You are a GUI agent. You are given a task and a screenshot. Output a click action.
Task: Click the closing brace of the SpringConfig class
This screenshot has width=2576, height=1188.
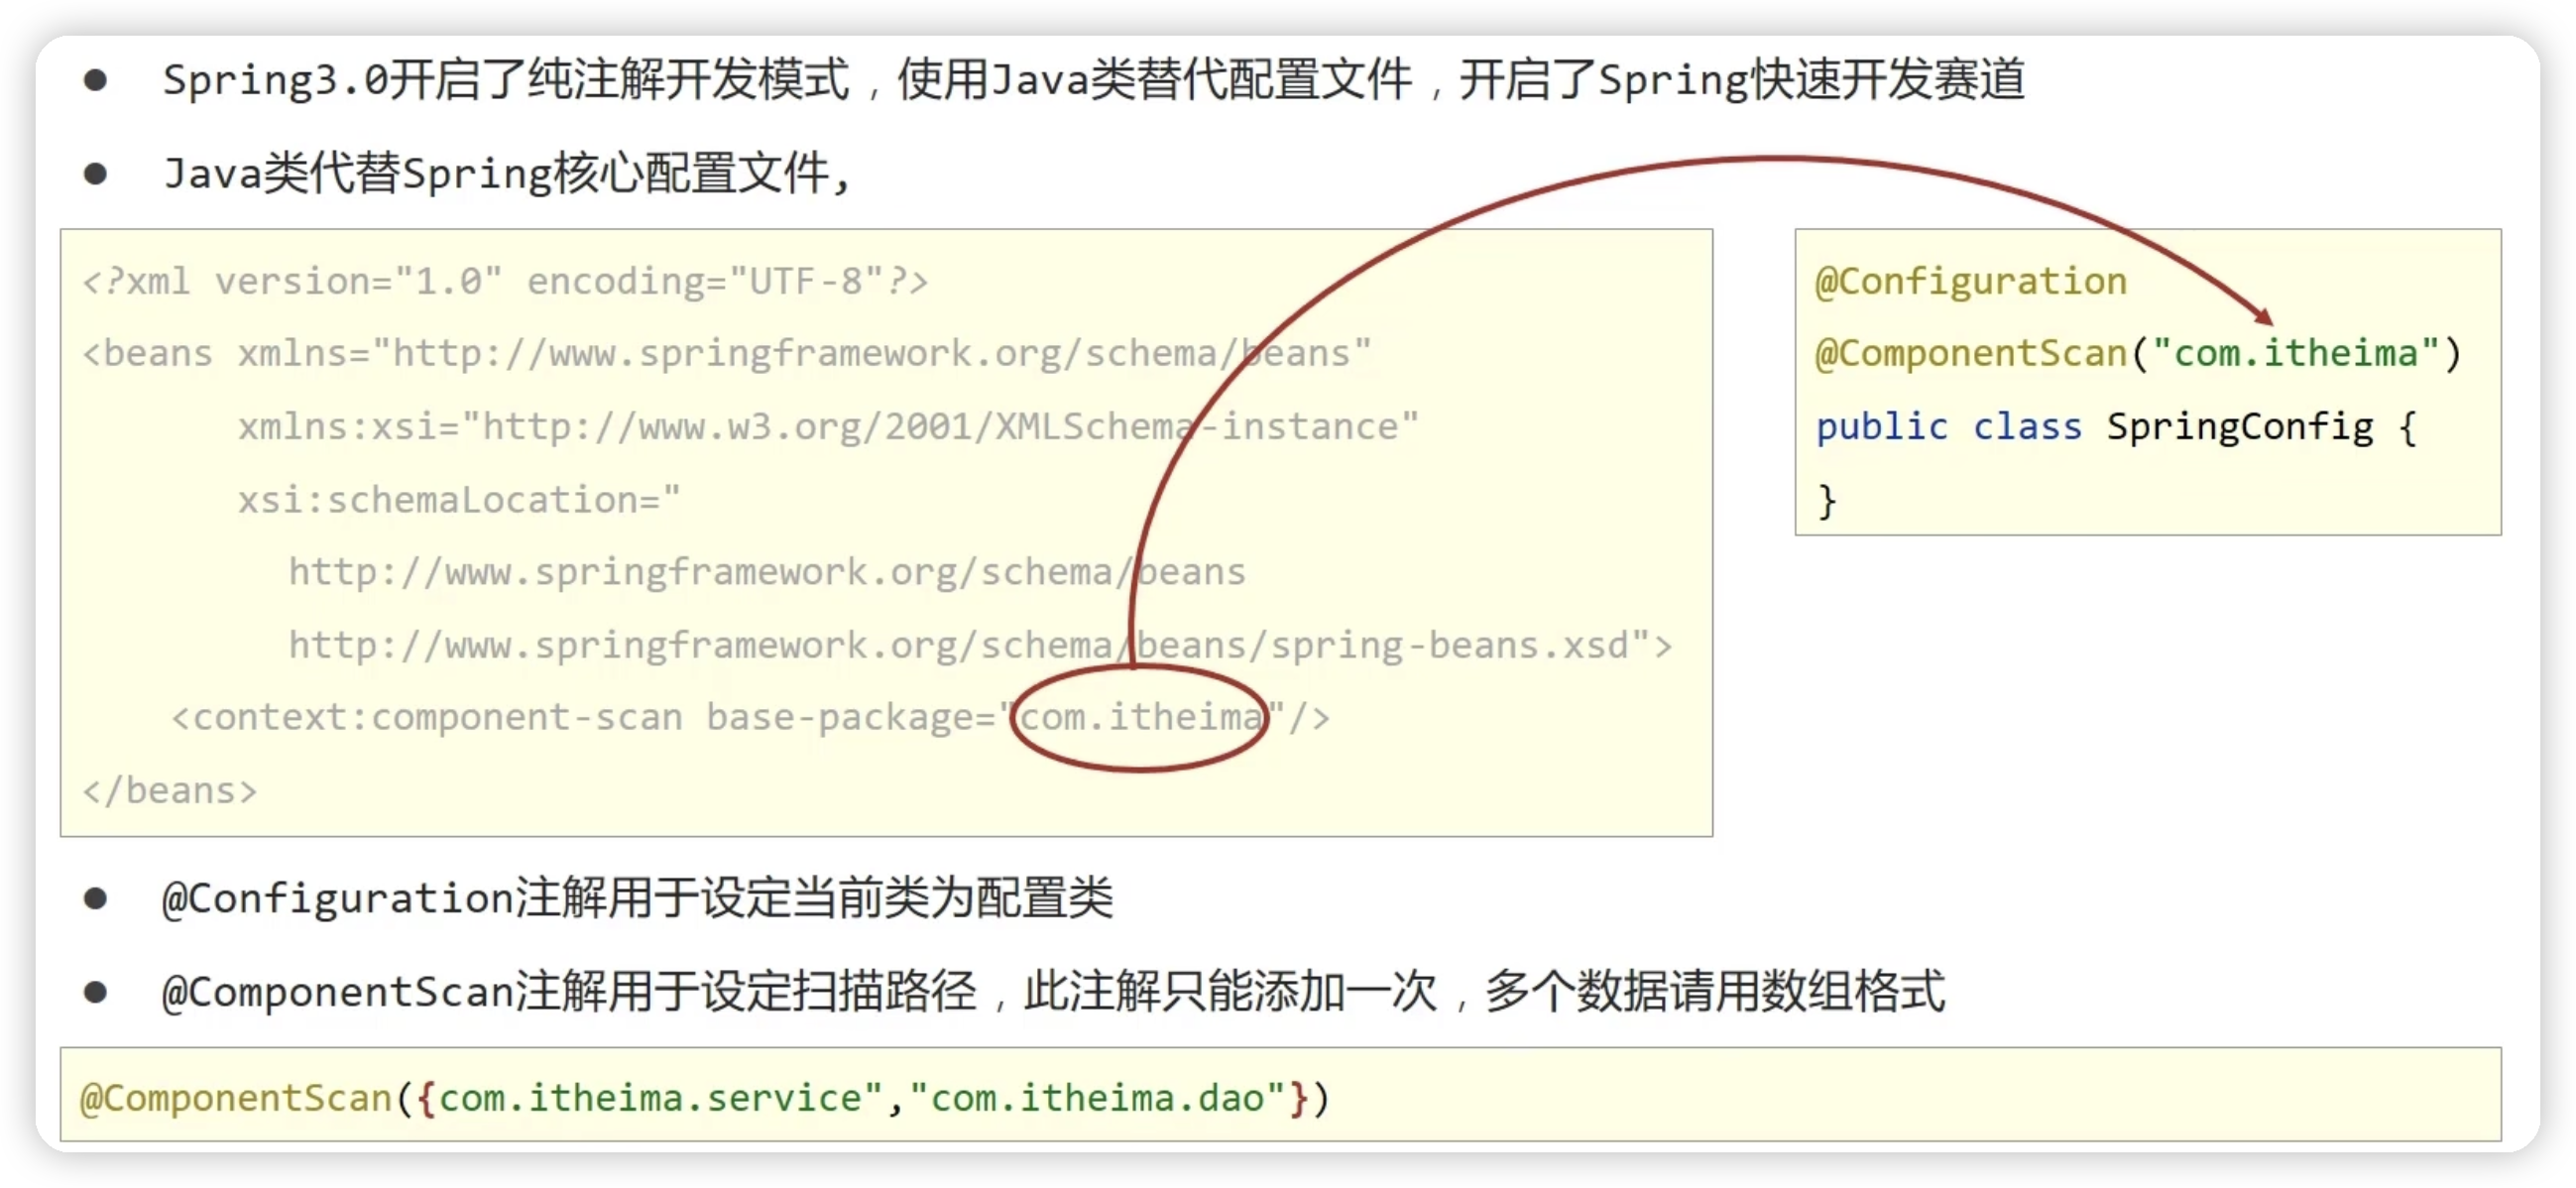[1827, 500]
